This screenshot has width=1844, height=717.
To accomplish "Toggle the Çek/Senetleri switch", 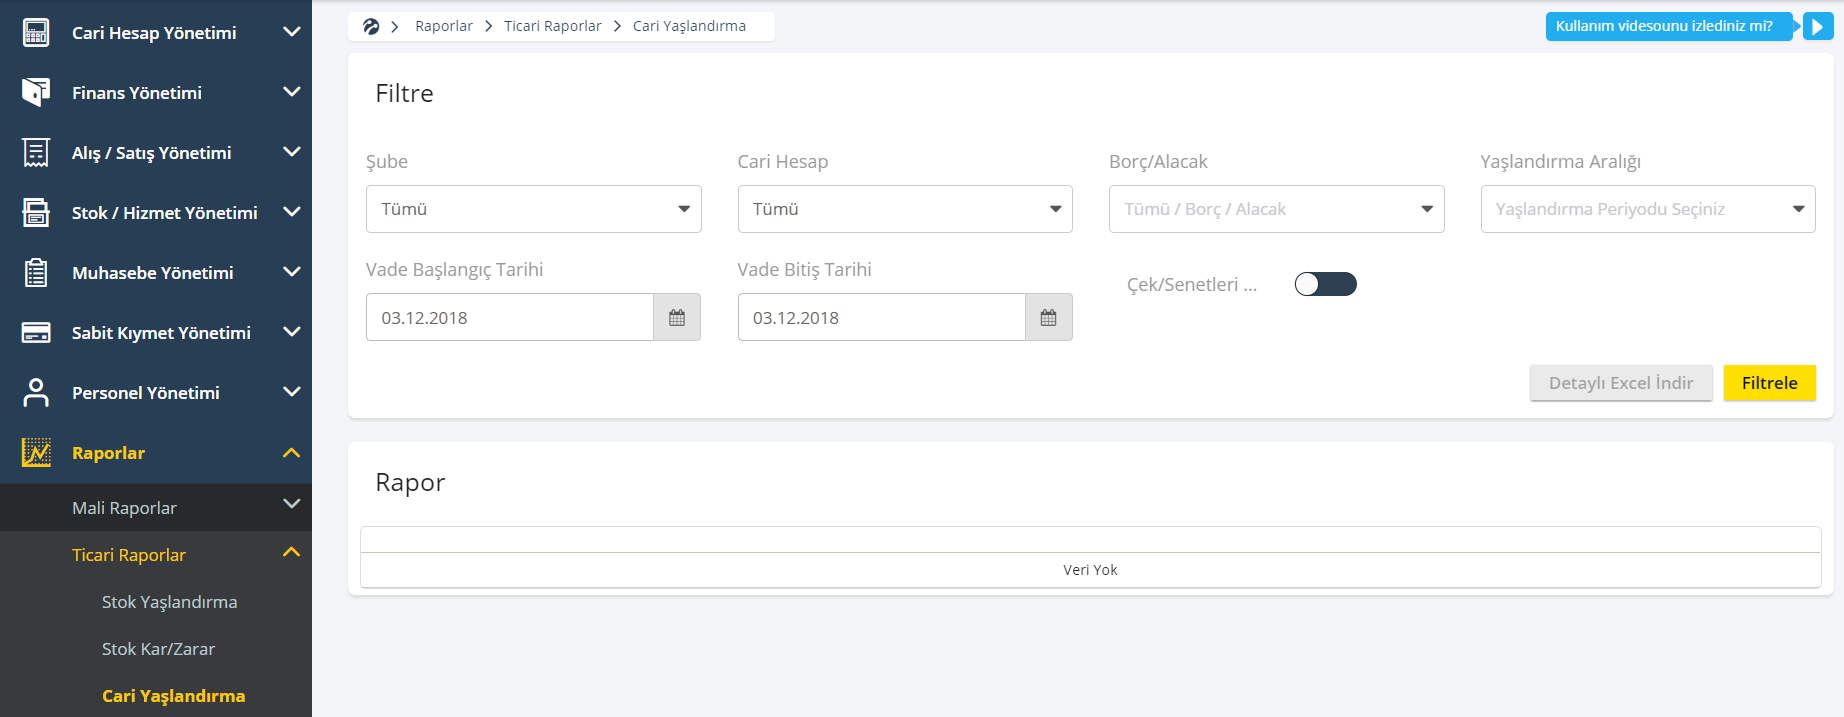I will pos(1325,284).
